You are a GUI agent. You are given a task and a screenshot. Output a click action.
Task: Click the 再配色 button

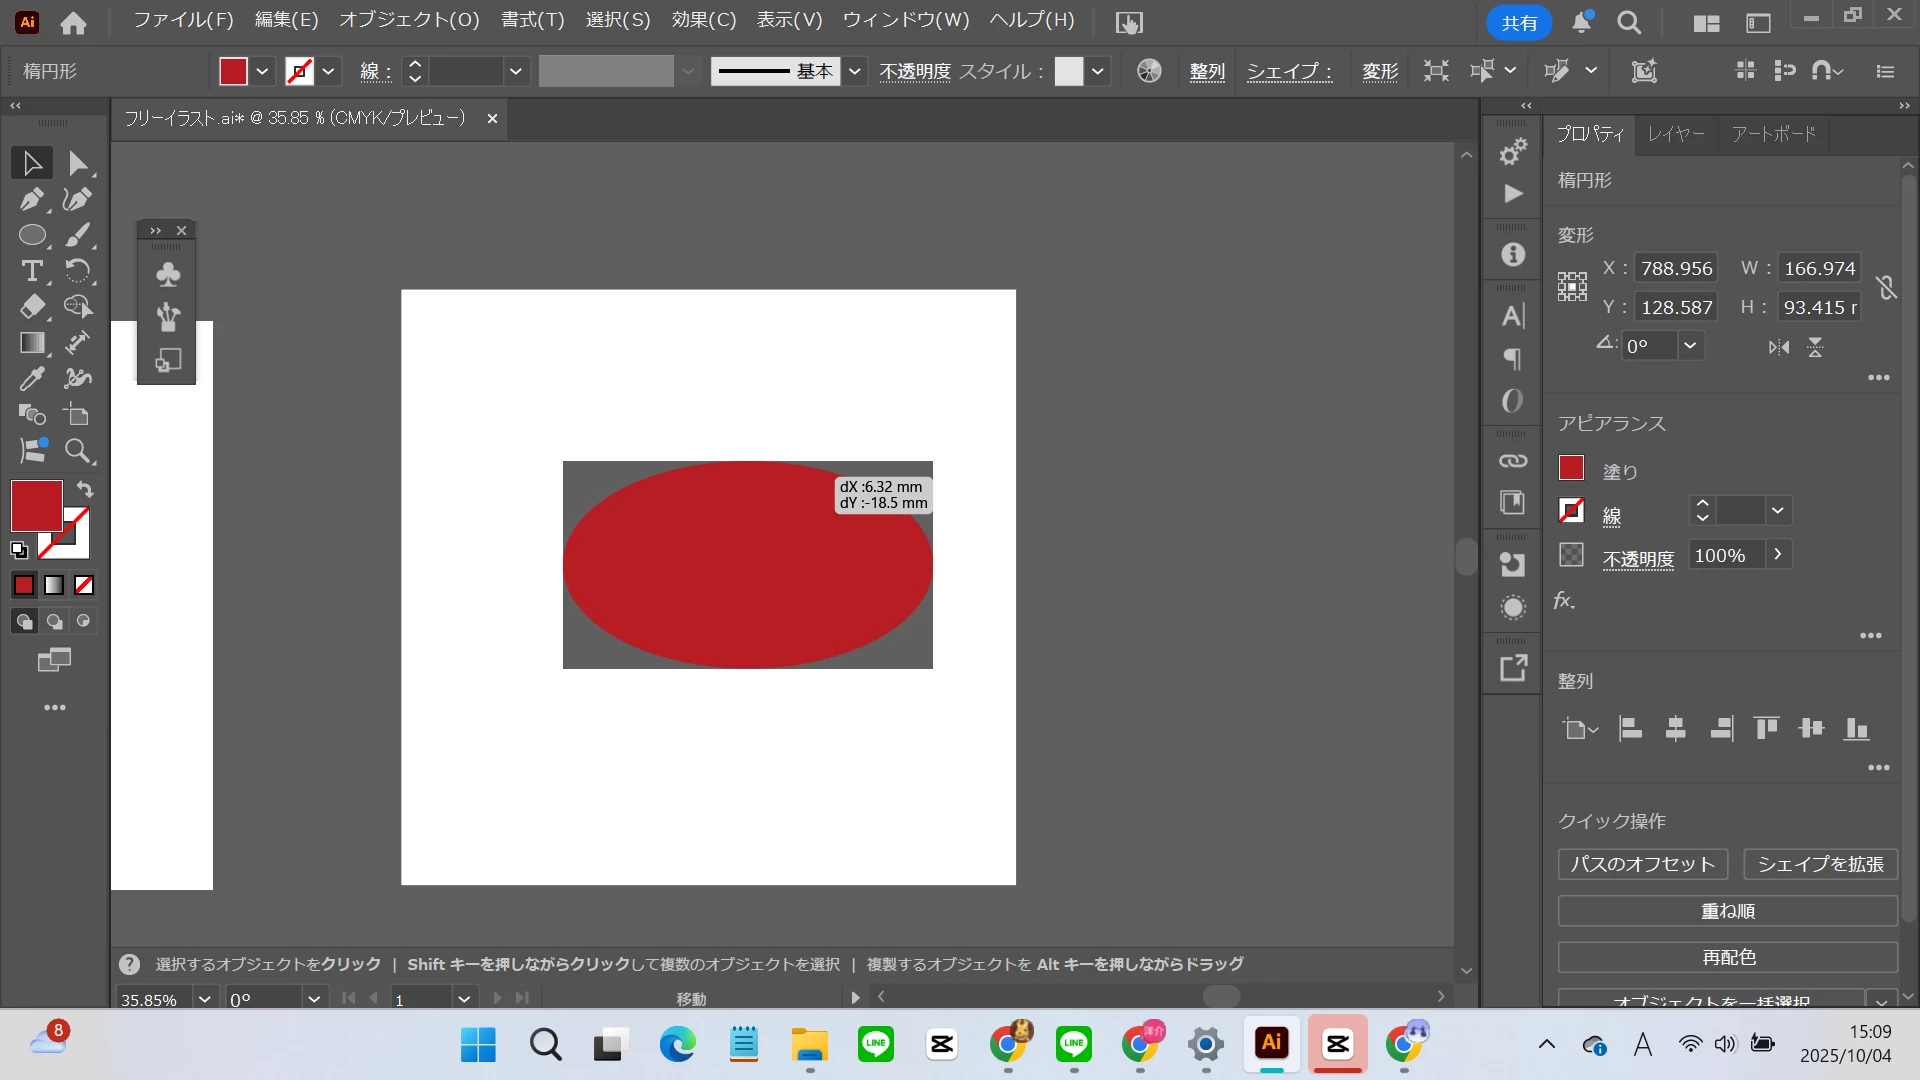pos(1727,957)
